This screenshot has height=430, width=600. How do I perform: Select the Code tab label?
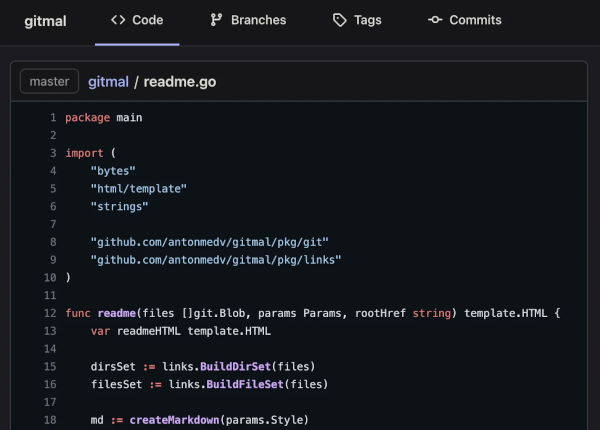148,20
